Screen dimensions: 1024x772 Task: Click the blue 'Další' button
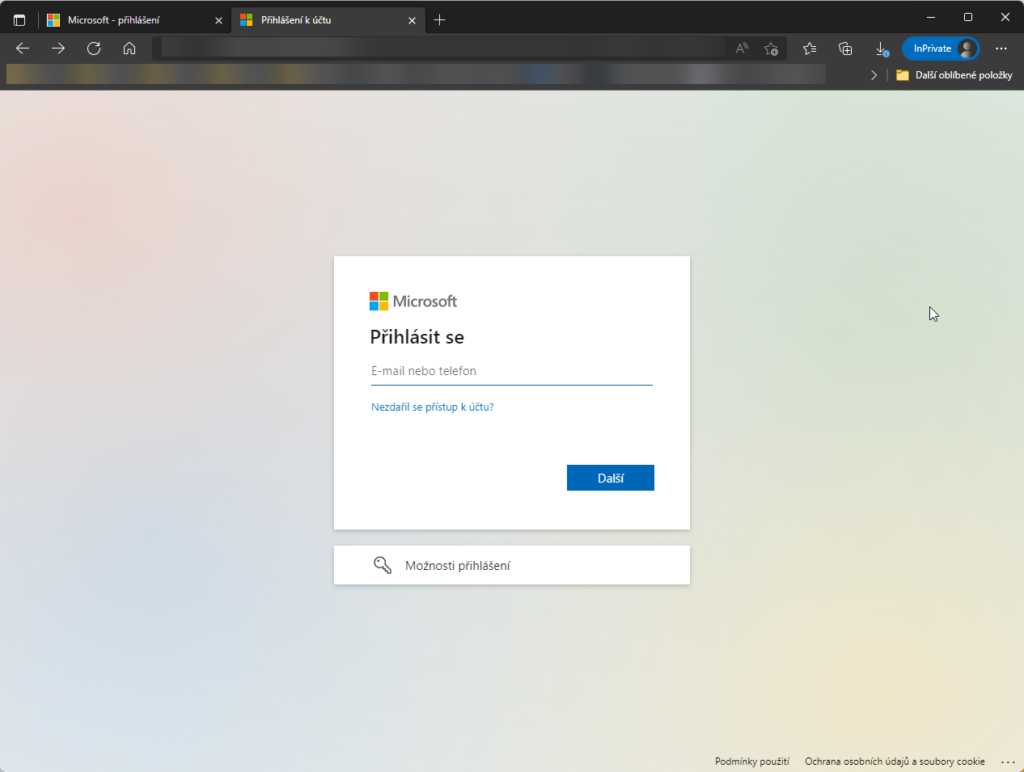[611, 478]
